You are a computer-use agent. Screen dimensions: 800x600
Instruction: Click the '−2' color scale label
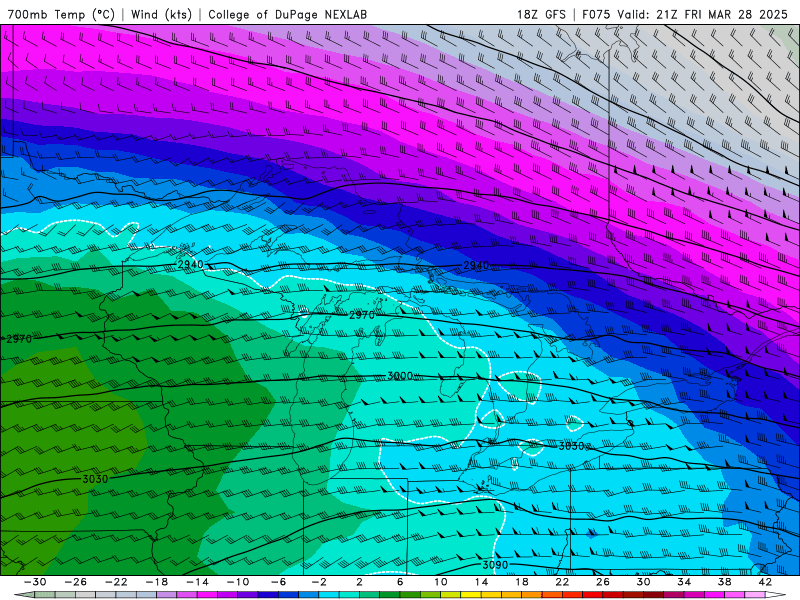pyautogui.click(x=319, y=582)
